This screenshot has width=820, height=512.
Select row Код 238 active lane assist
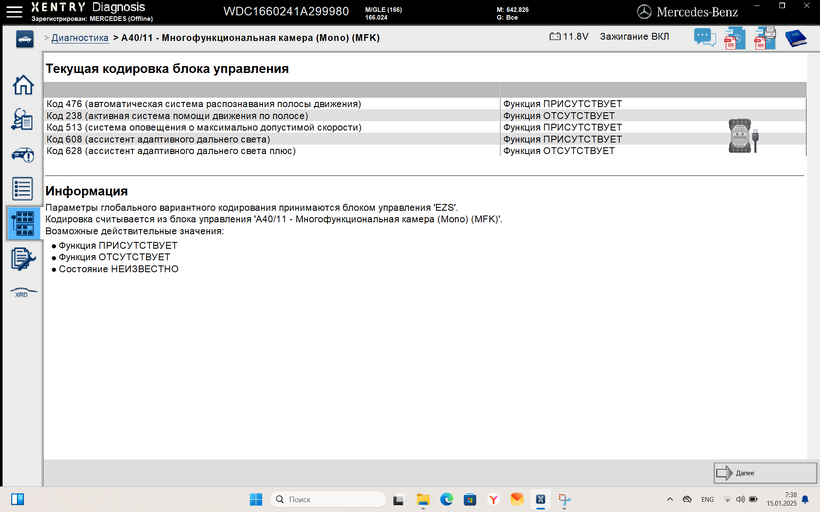[425, 116]
